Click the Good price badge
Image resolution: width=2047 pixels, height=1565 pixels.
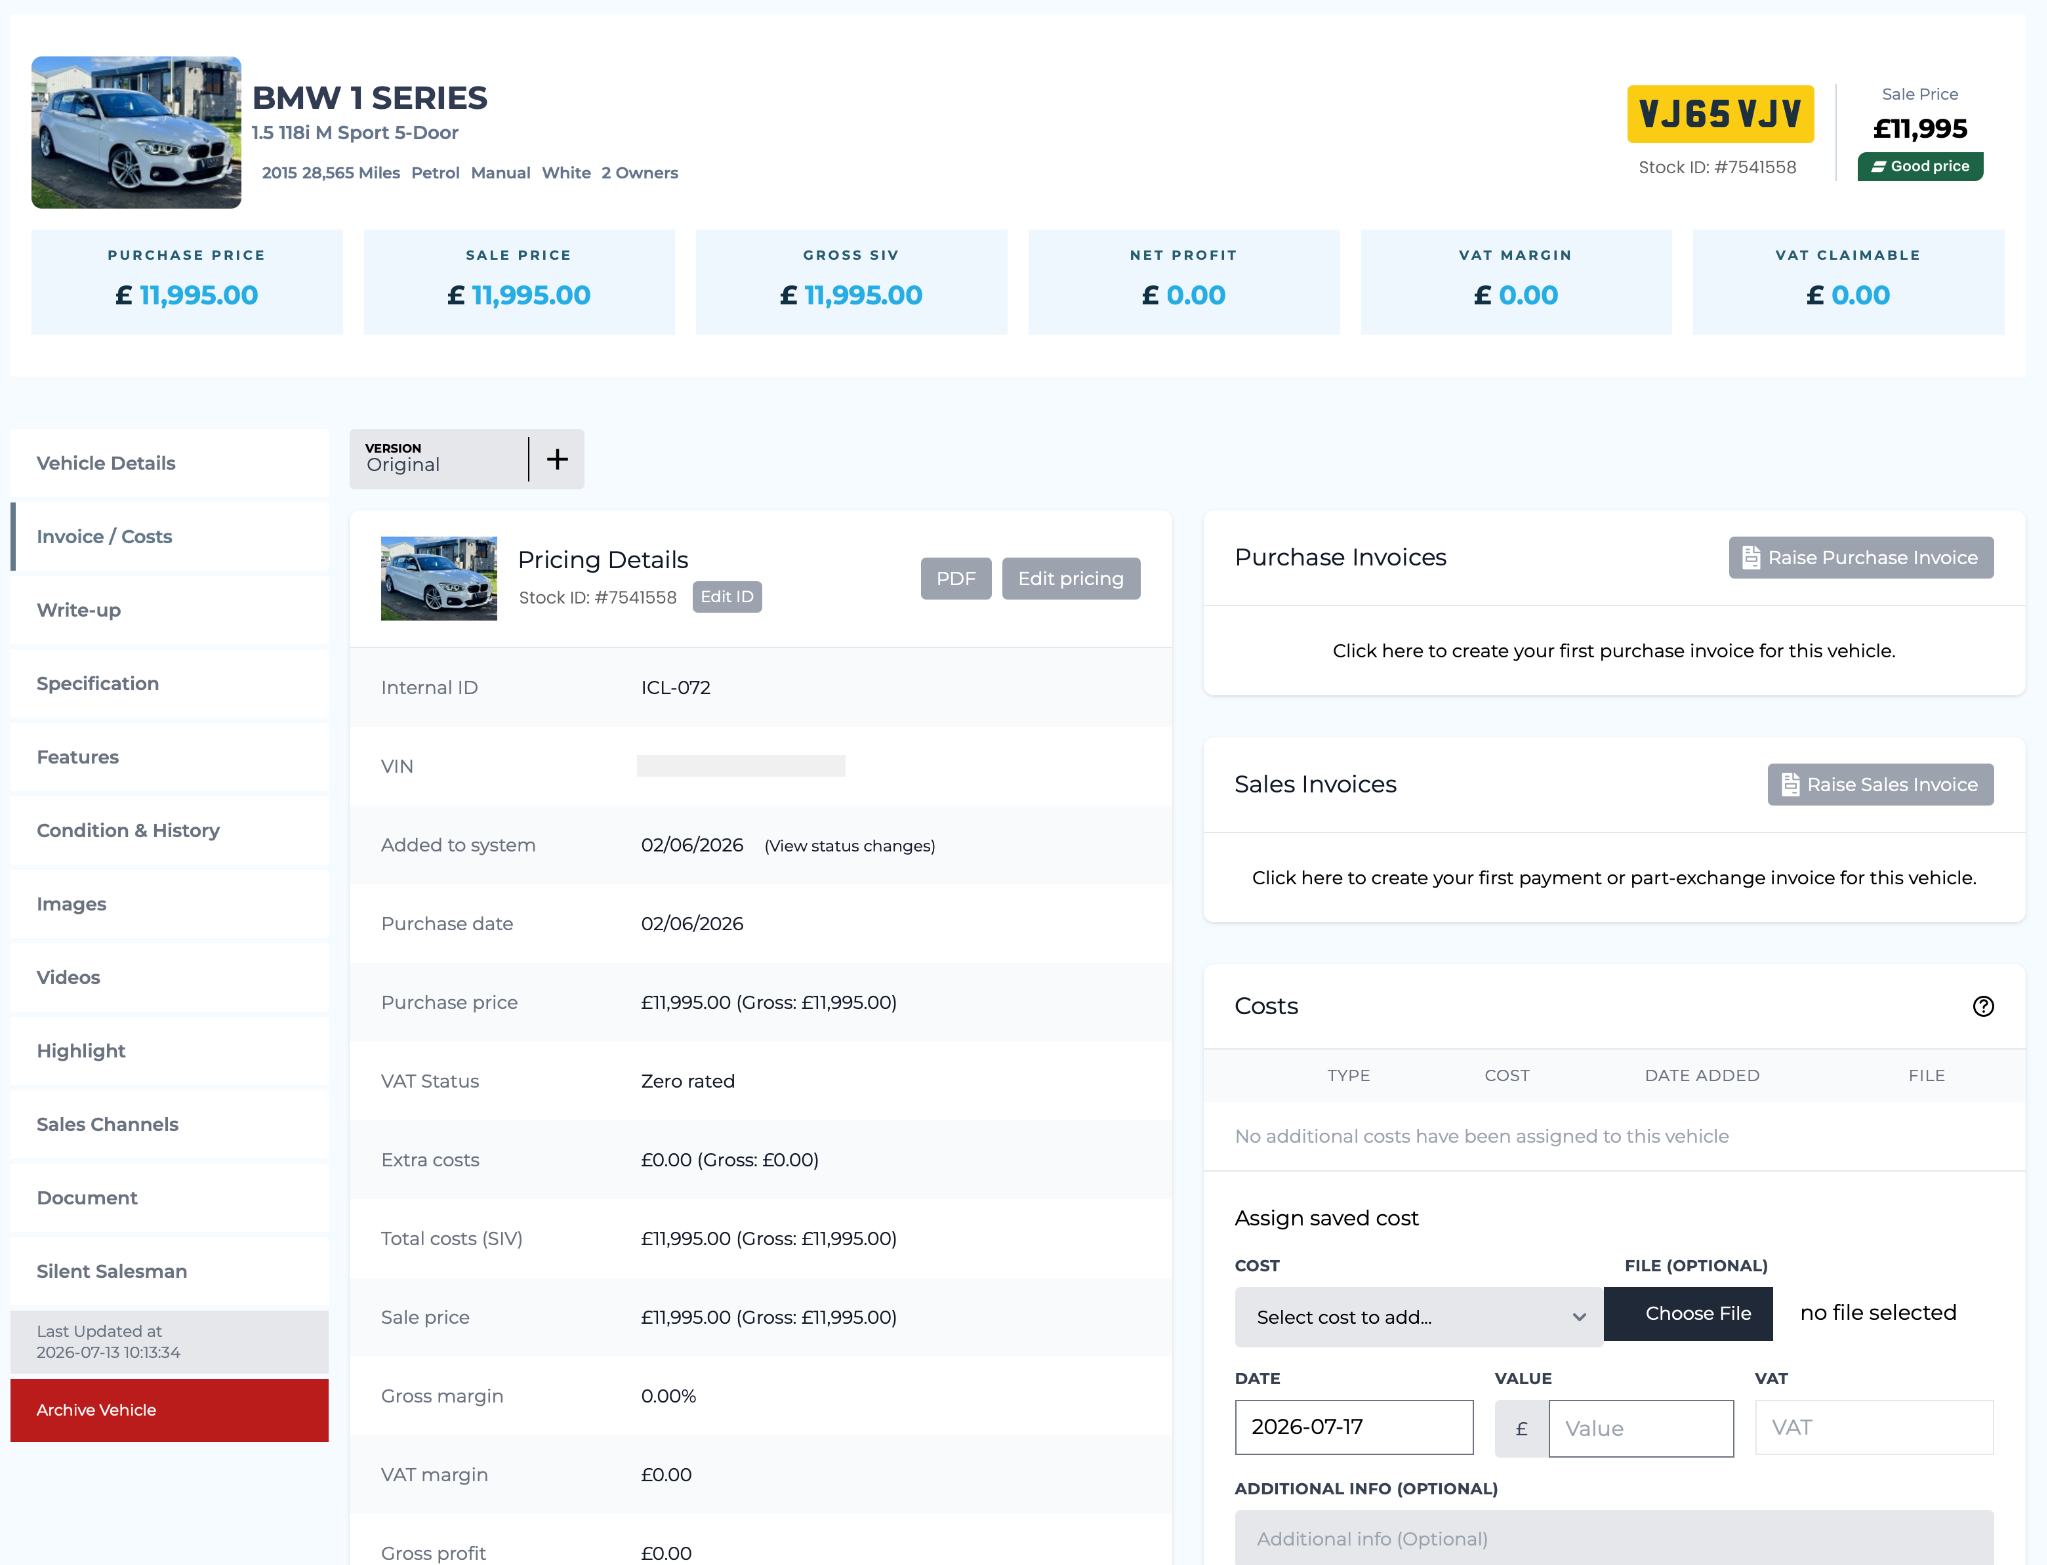1920,166
